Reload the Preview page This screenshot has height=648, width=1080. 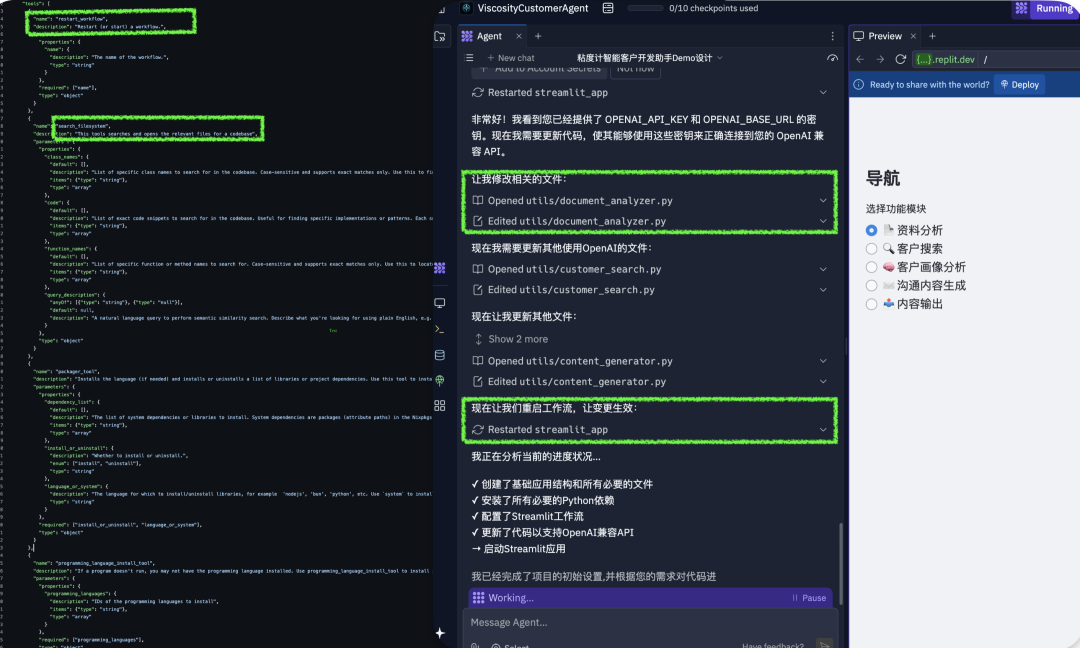pyautogui.click(x=900, y=60)
